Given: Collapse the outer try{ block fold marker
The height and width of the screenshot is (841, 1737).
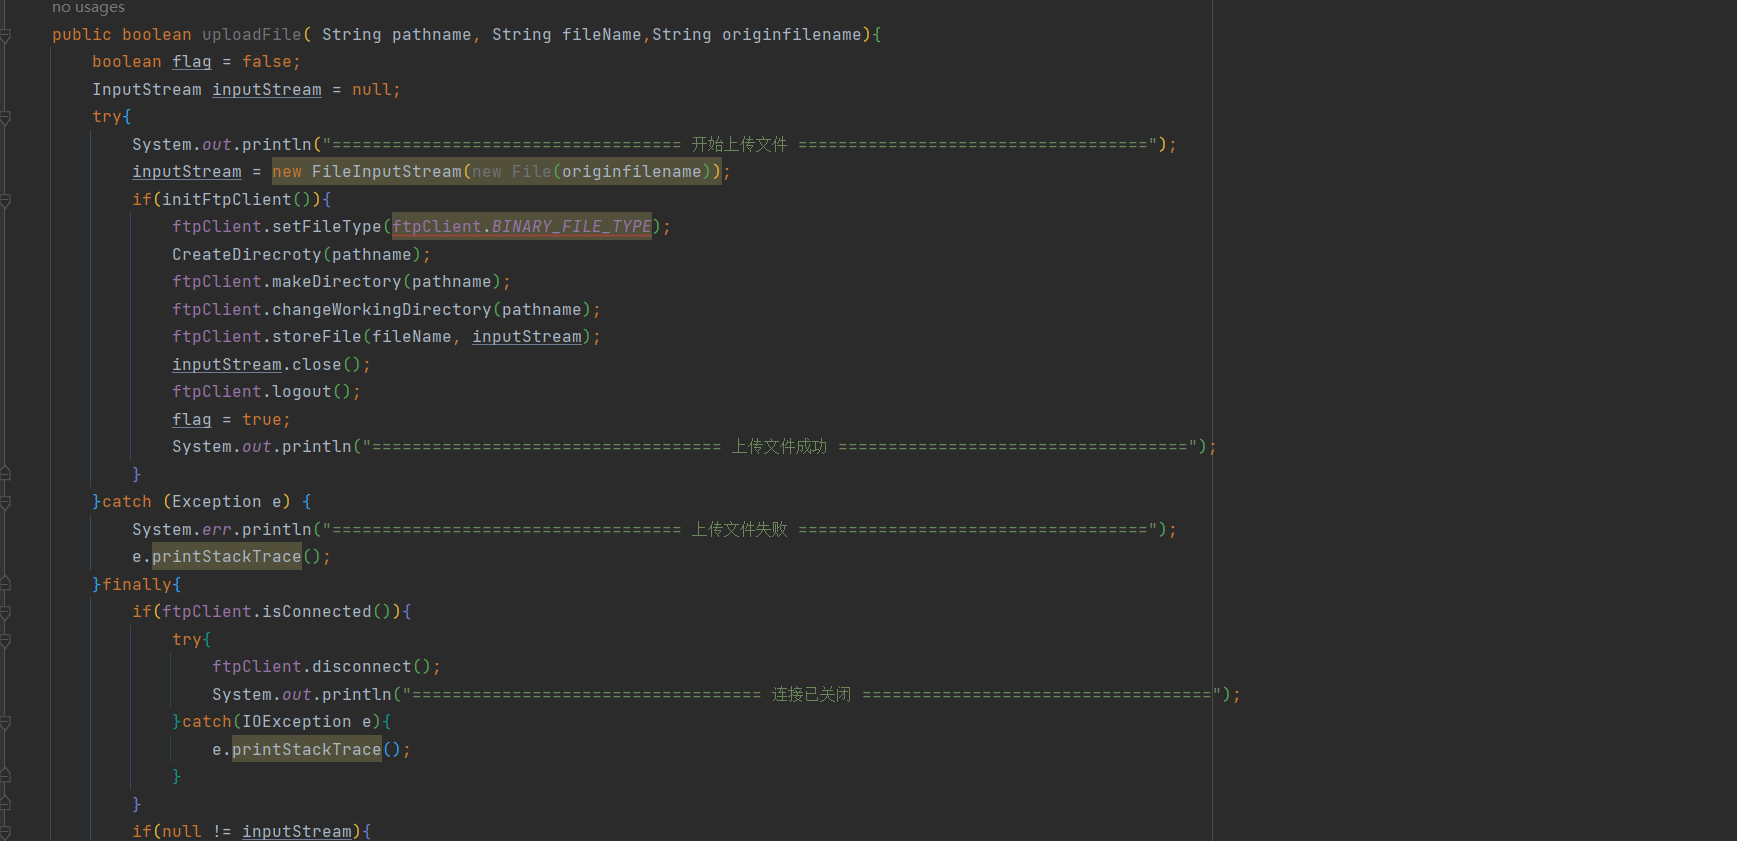Looking at the screenshot, I should [x=5, y=118].
